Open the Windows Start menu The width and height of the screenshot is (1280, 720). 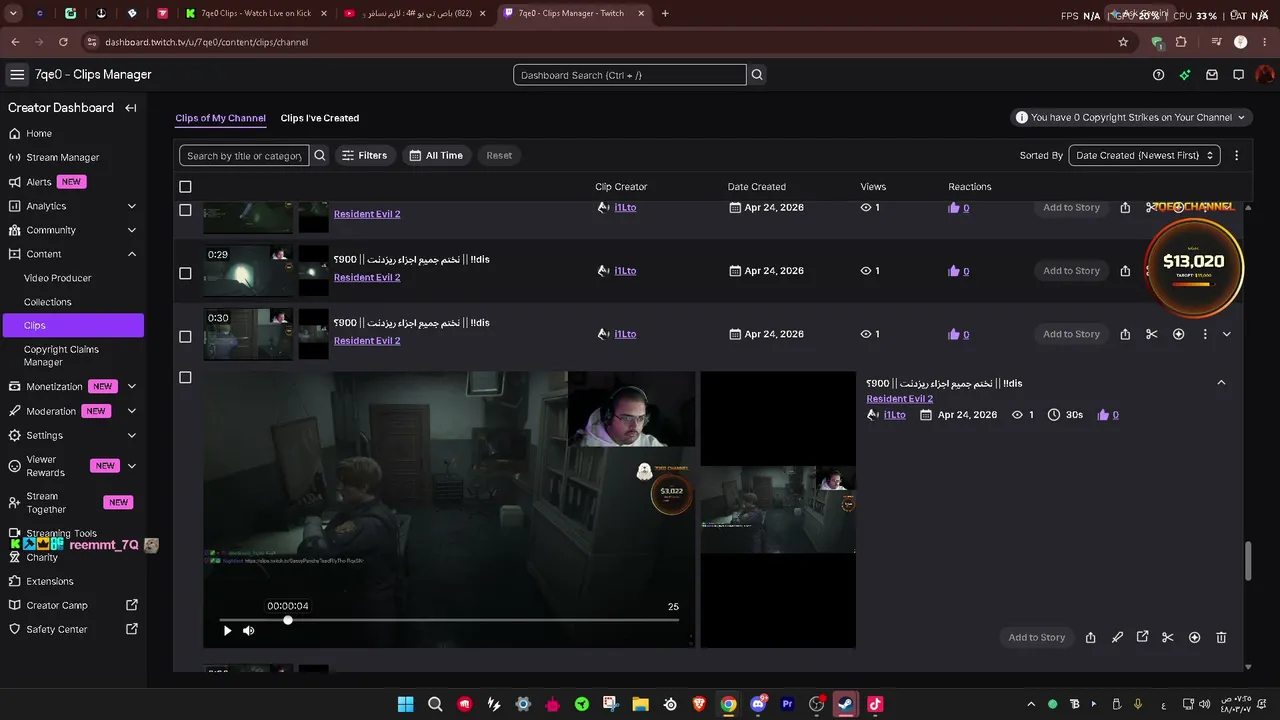[x=405, y=704]
